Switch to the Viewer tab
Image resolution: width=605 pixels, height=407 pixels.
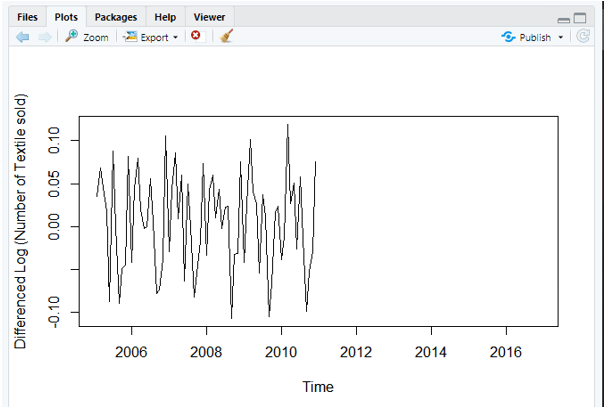(x=209, y=17)
